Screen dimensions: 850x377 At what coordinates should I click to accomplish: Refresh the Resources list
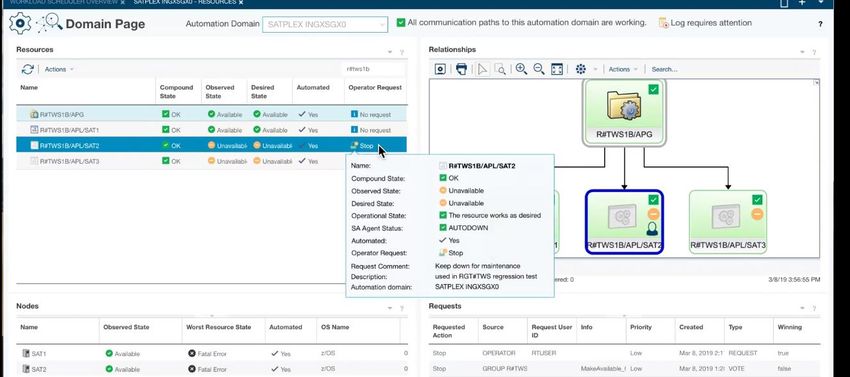[28, 69]
